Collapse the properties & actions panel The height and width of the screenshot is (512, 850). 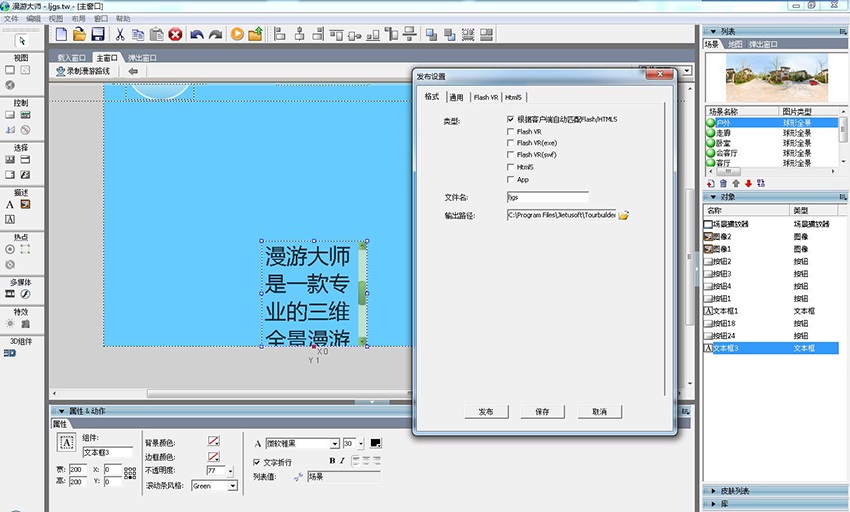[x=61, y=411]
